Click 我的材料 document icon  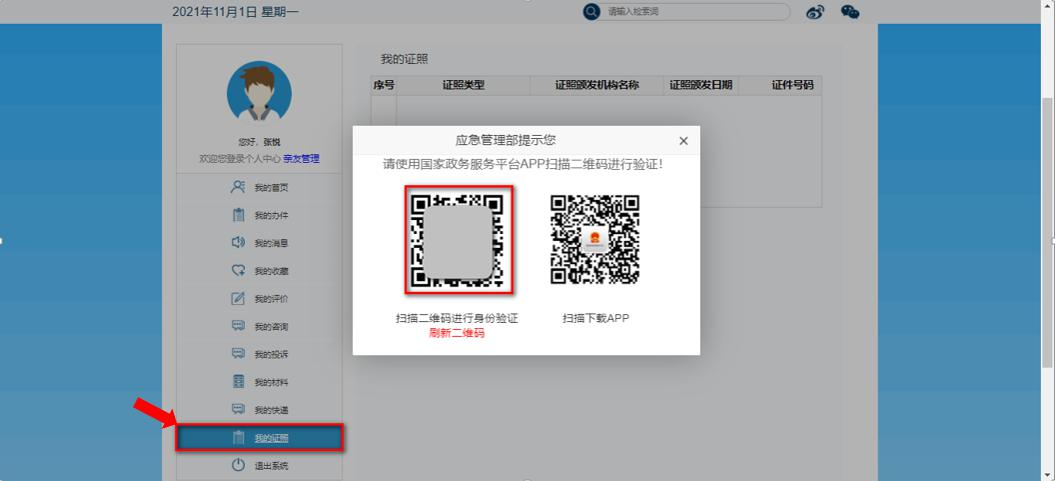tap(238, 381)
